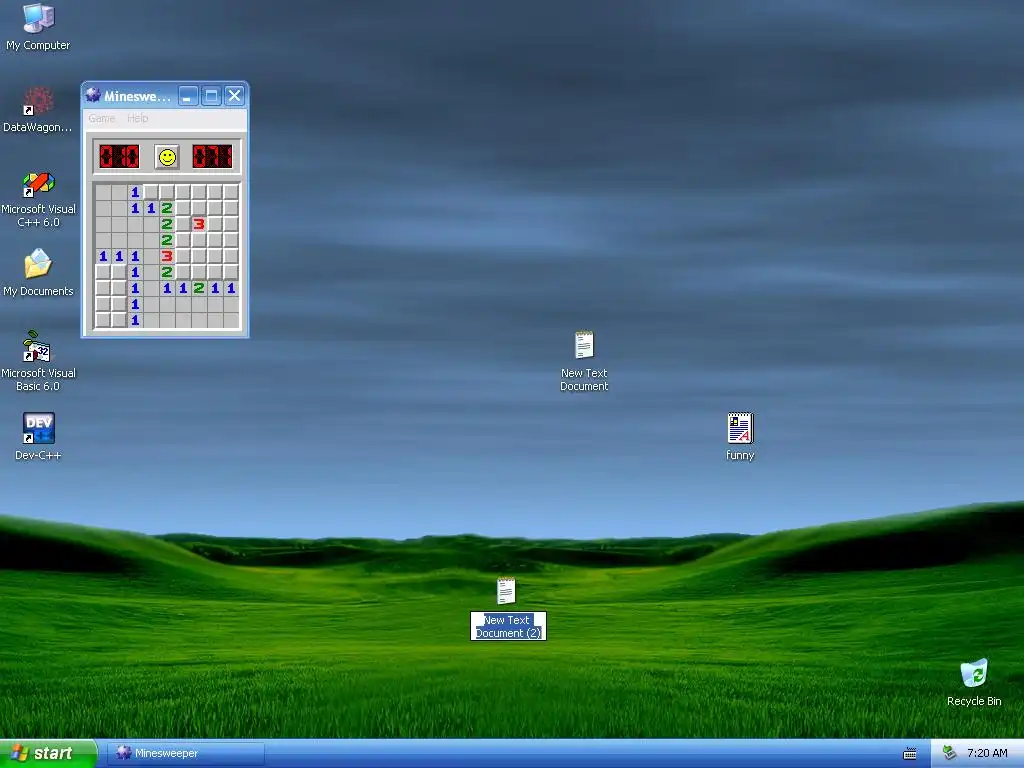Click the Safely Remove Hardware tray icon

(x=950, y=753)
